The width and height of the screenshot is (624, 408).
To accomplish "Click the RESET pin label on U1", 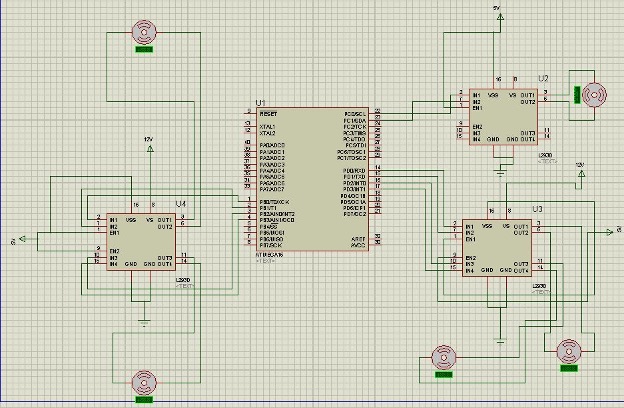I will coord(268,114).
